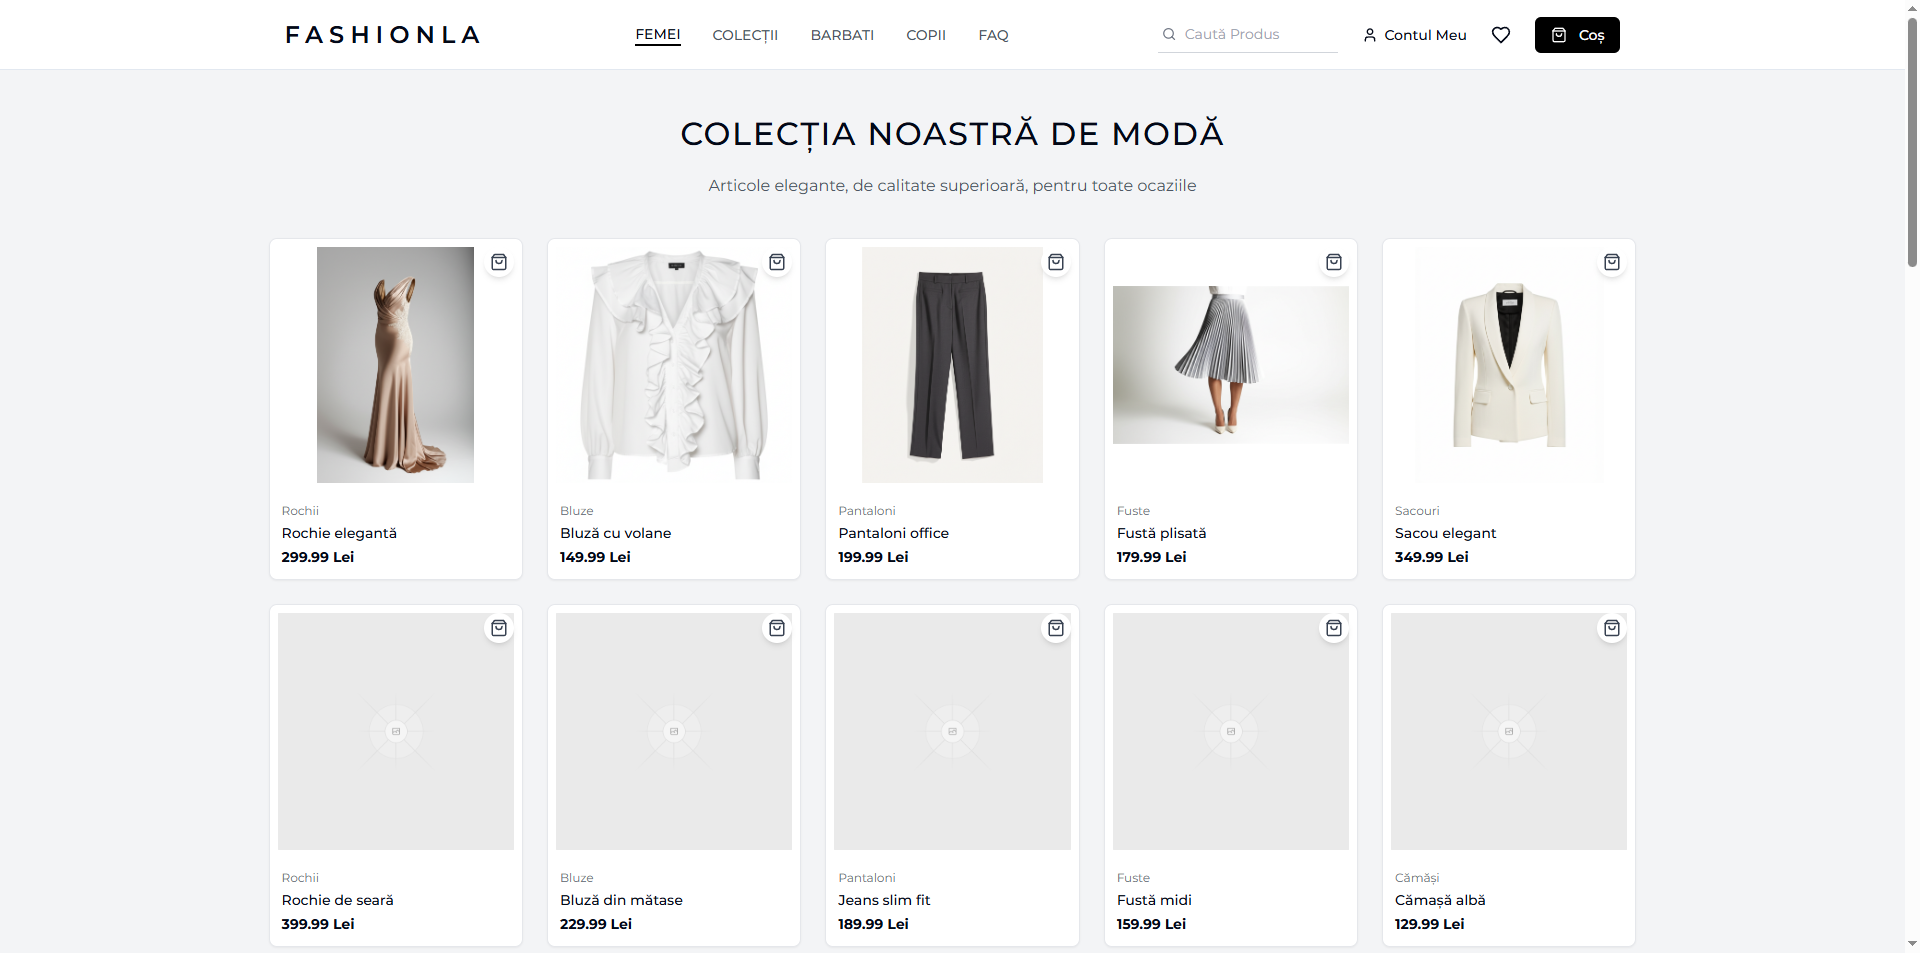Open the FAQ page link

(993, 35)
